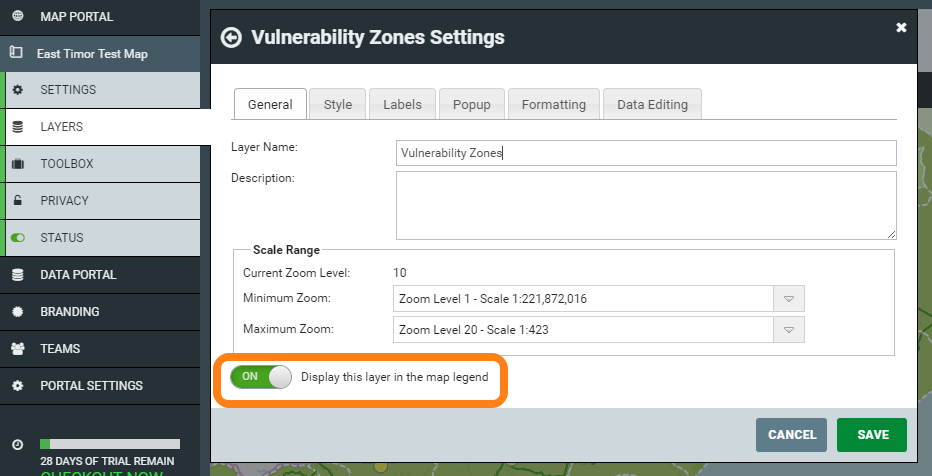Open the Minimum Zoom dropdown
The height and width of the screenshot is (476, 932).
point(789,299)
